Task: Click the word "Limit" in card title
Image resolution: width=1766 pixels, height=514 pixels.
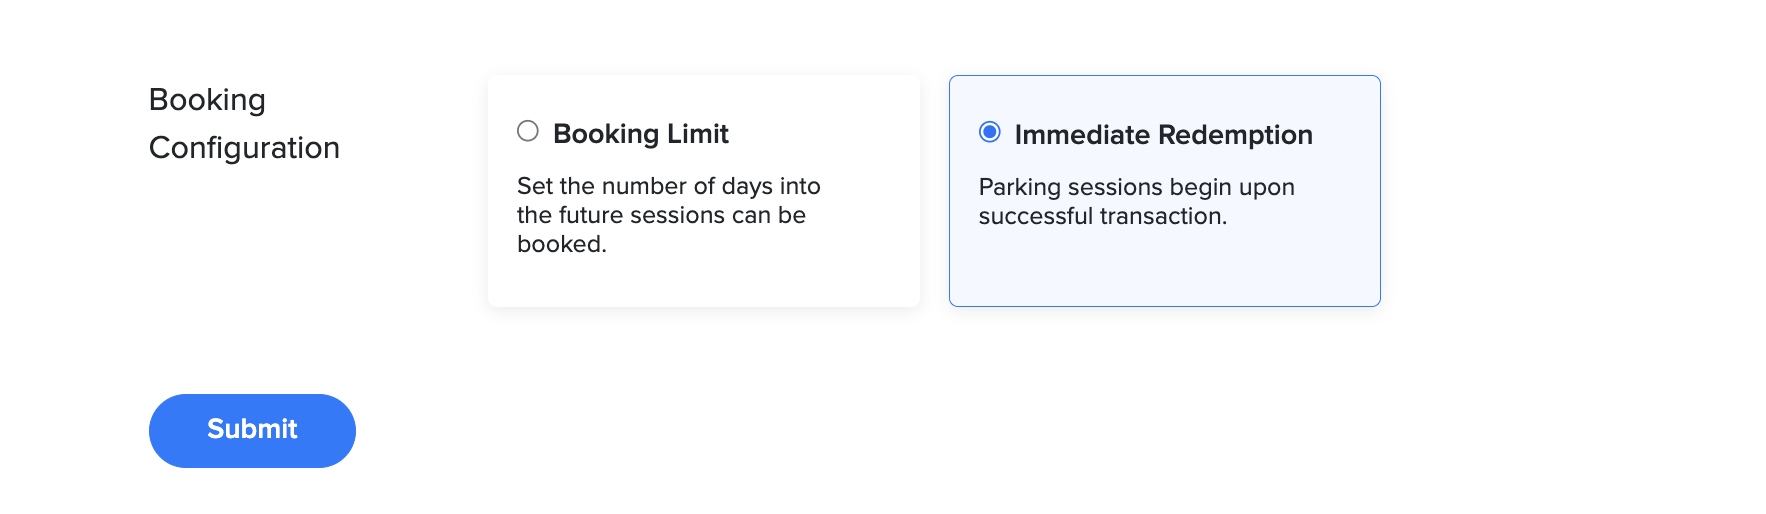Action: point(697,134)
